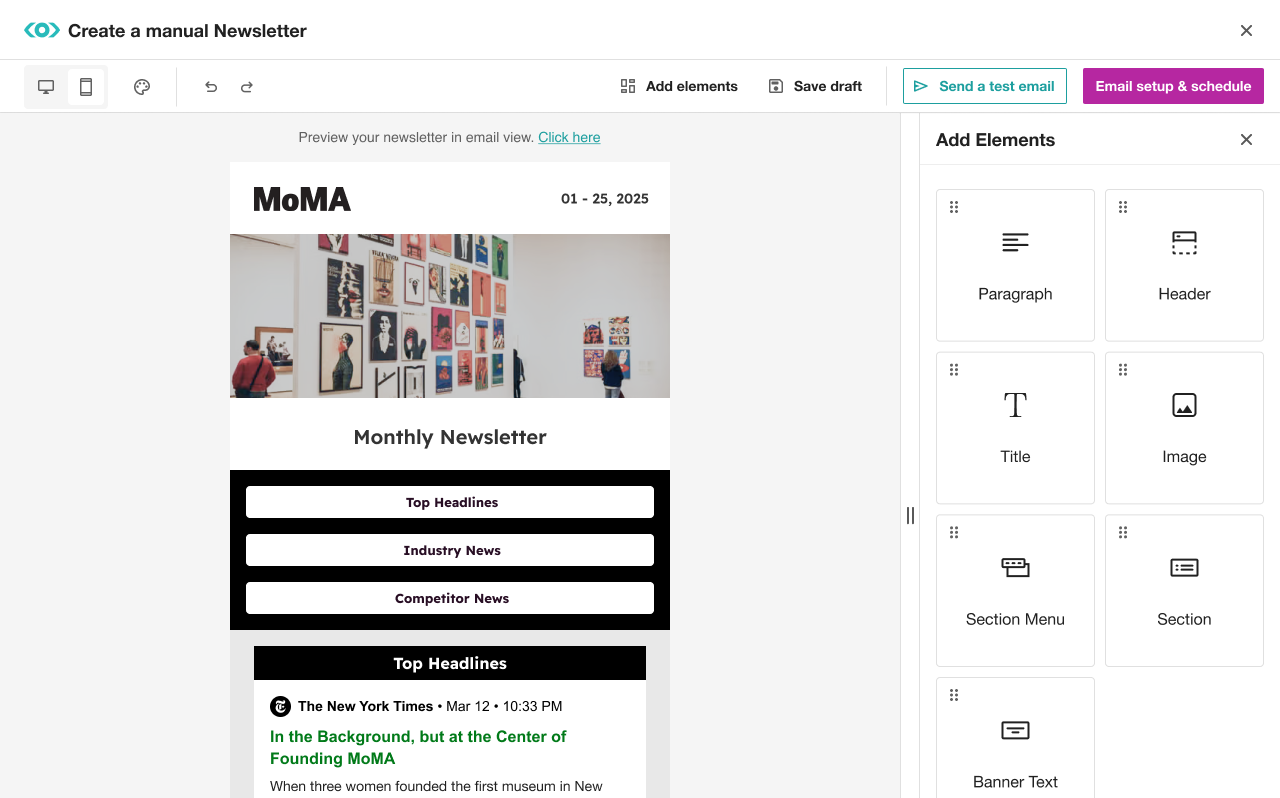The height and width of the screenshot is (798, 1280).
Task: Open the color palette settings
Action: (141, 87)
